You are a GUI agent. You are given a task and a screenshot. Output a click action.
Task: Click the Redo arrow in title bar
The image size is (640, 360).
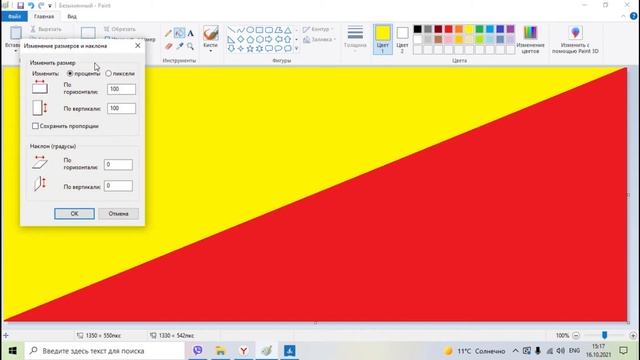pyautogui.click(x=41, y=6)
